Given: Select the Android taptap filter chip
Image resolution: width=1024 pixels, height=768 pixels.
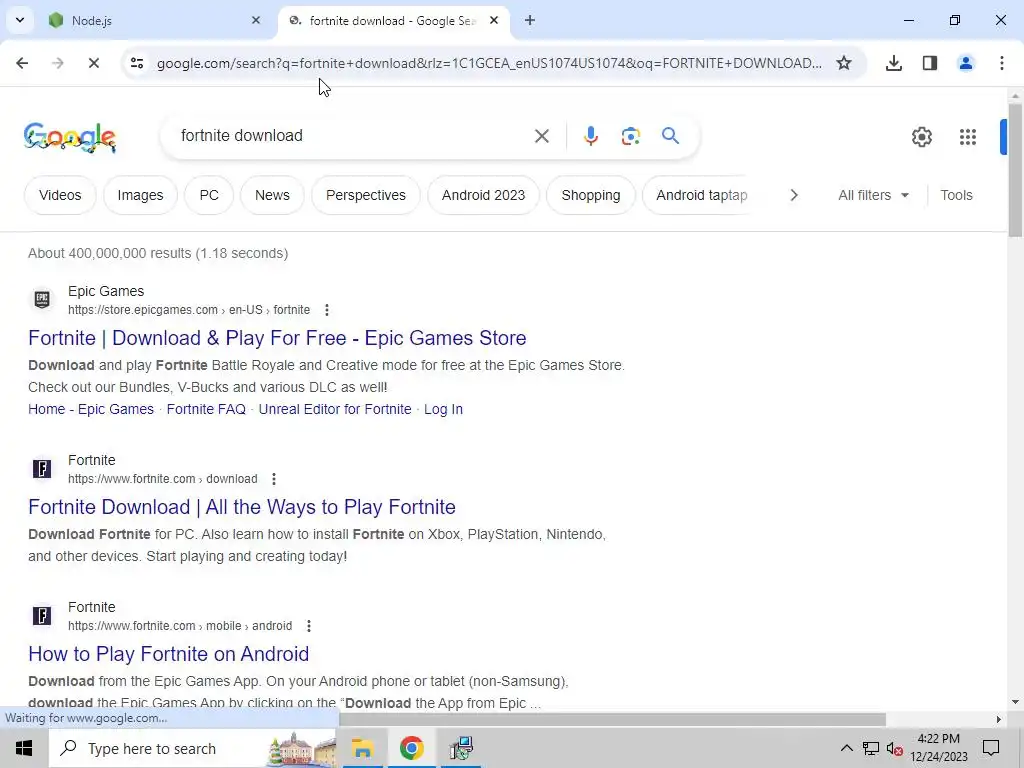Looking at the screenshot, I should 701,195.
